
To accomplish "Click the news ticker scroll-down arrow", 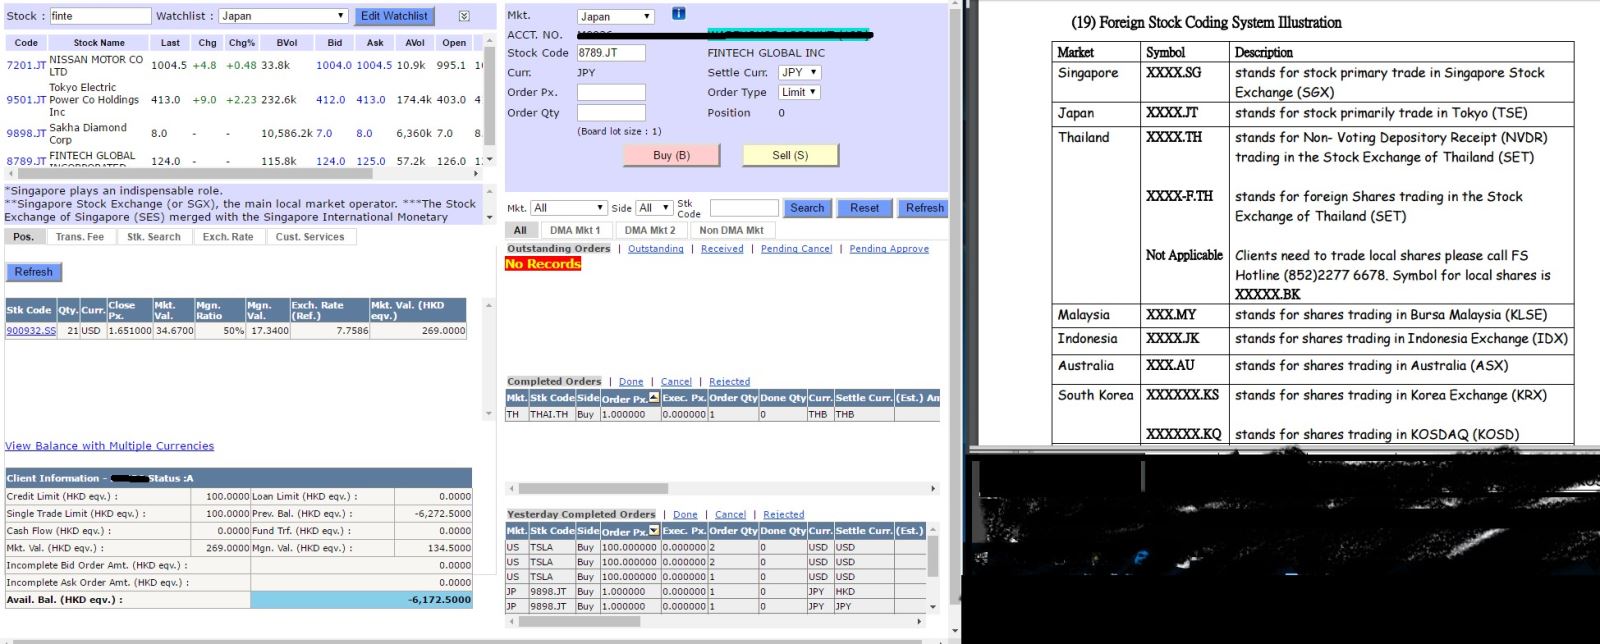I will (489, 217).
